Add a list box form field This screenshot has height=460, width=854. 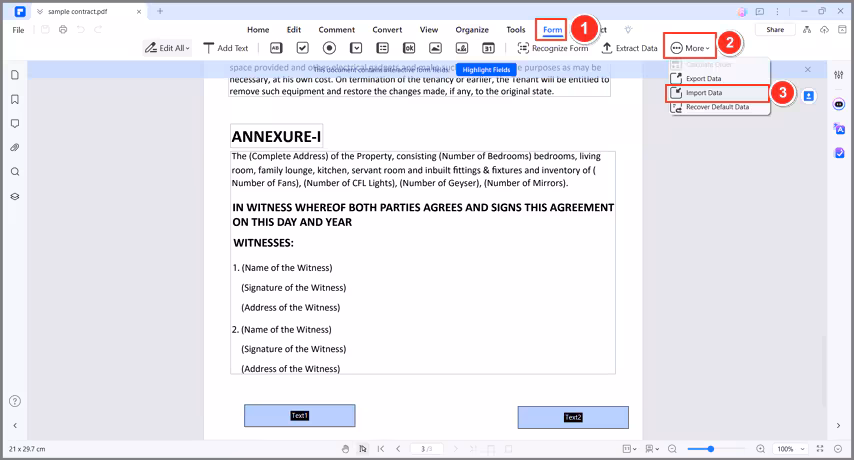coord(383,48)
